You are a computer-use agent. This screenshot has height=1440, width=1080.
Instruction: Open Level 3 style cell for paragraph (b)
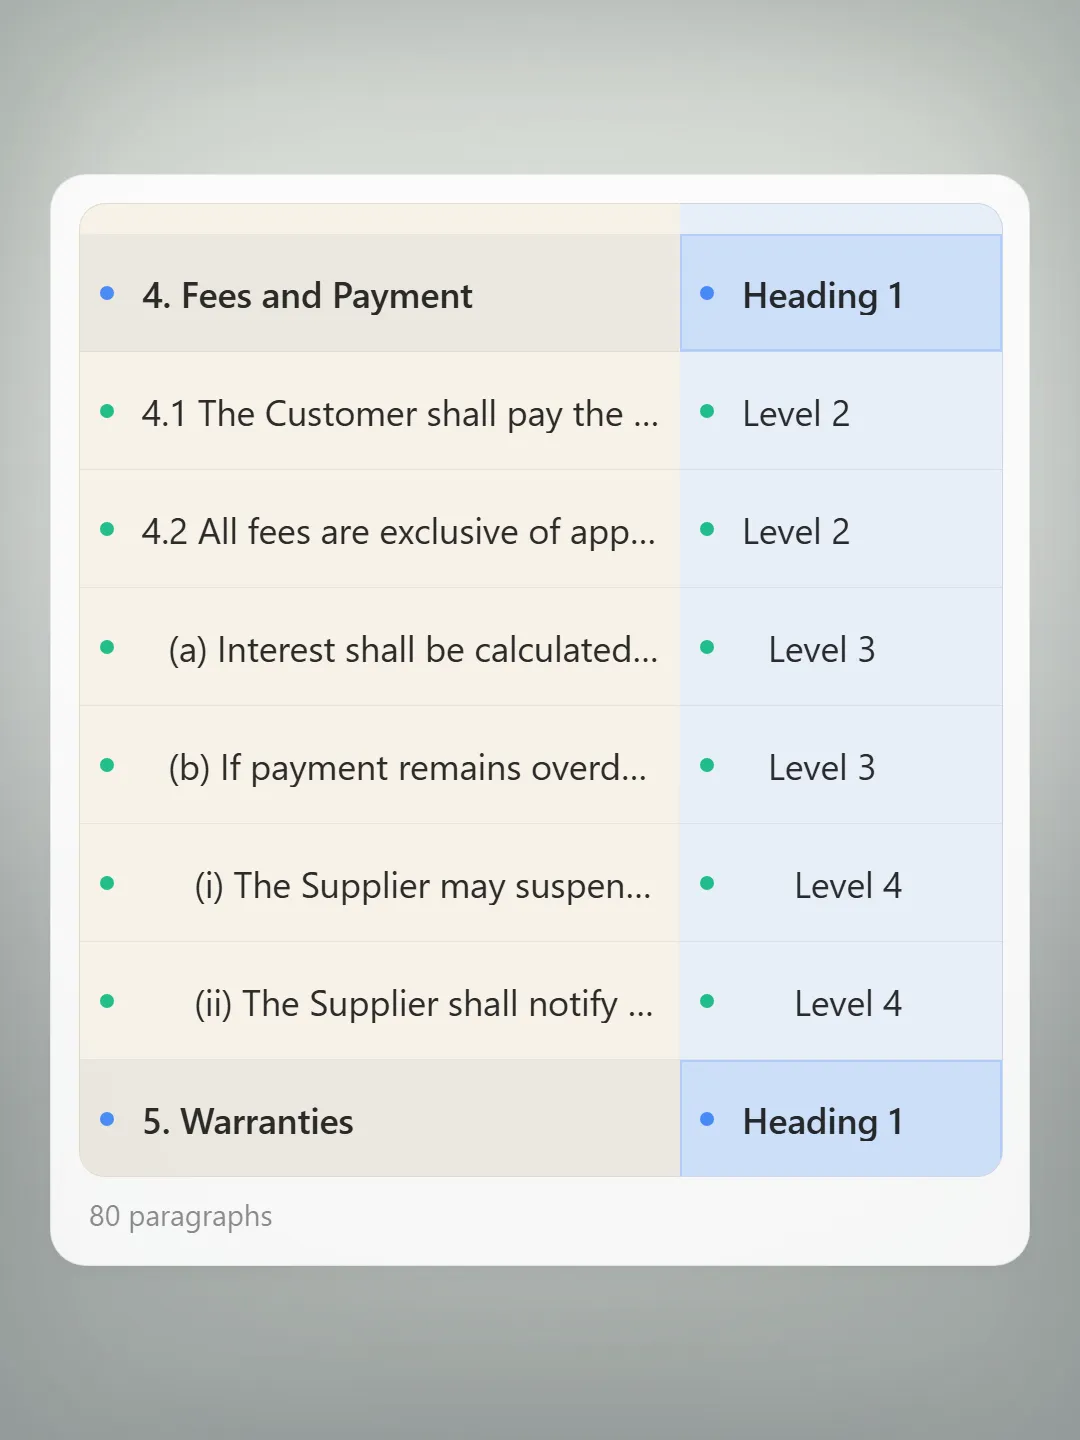click(841, 765)
